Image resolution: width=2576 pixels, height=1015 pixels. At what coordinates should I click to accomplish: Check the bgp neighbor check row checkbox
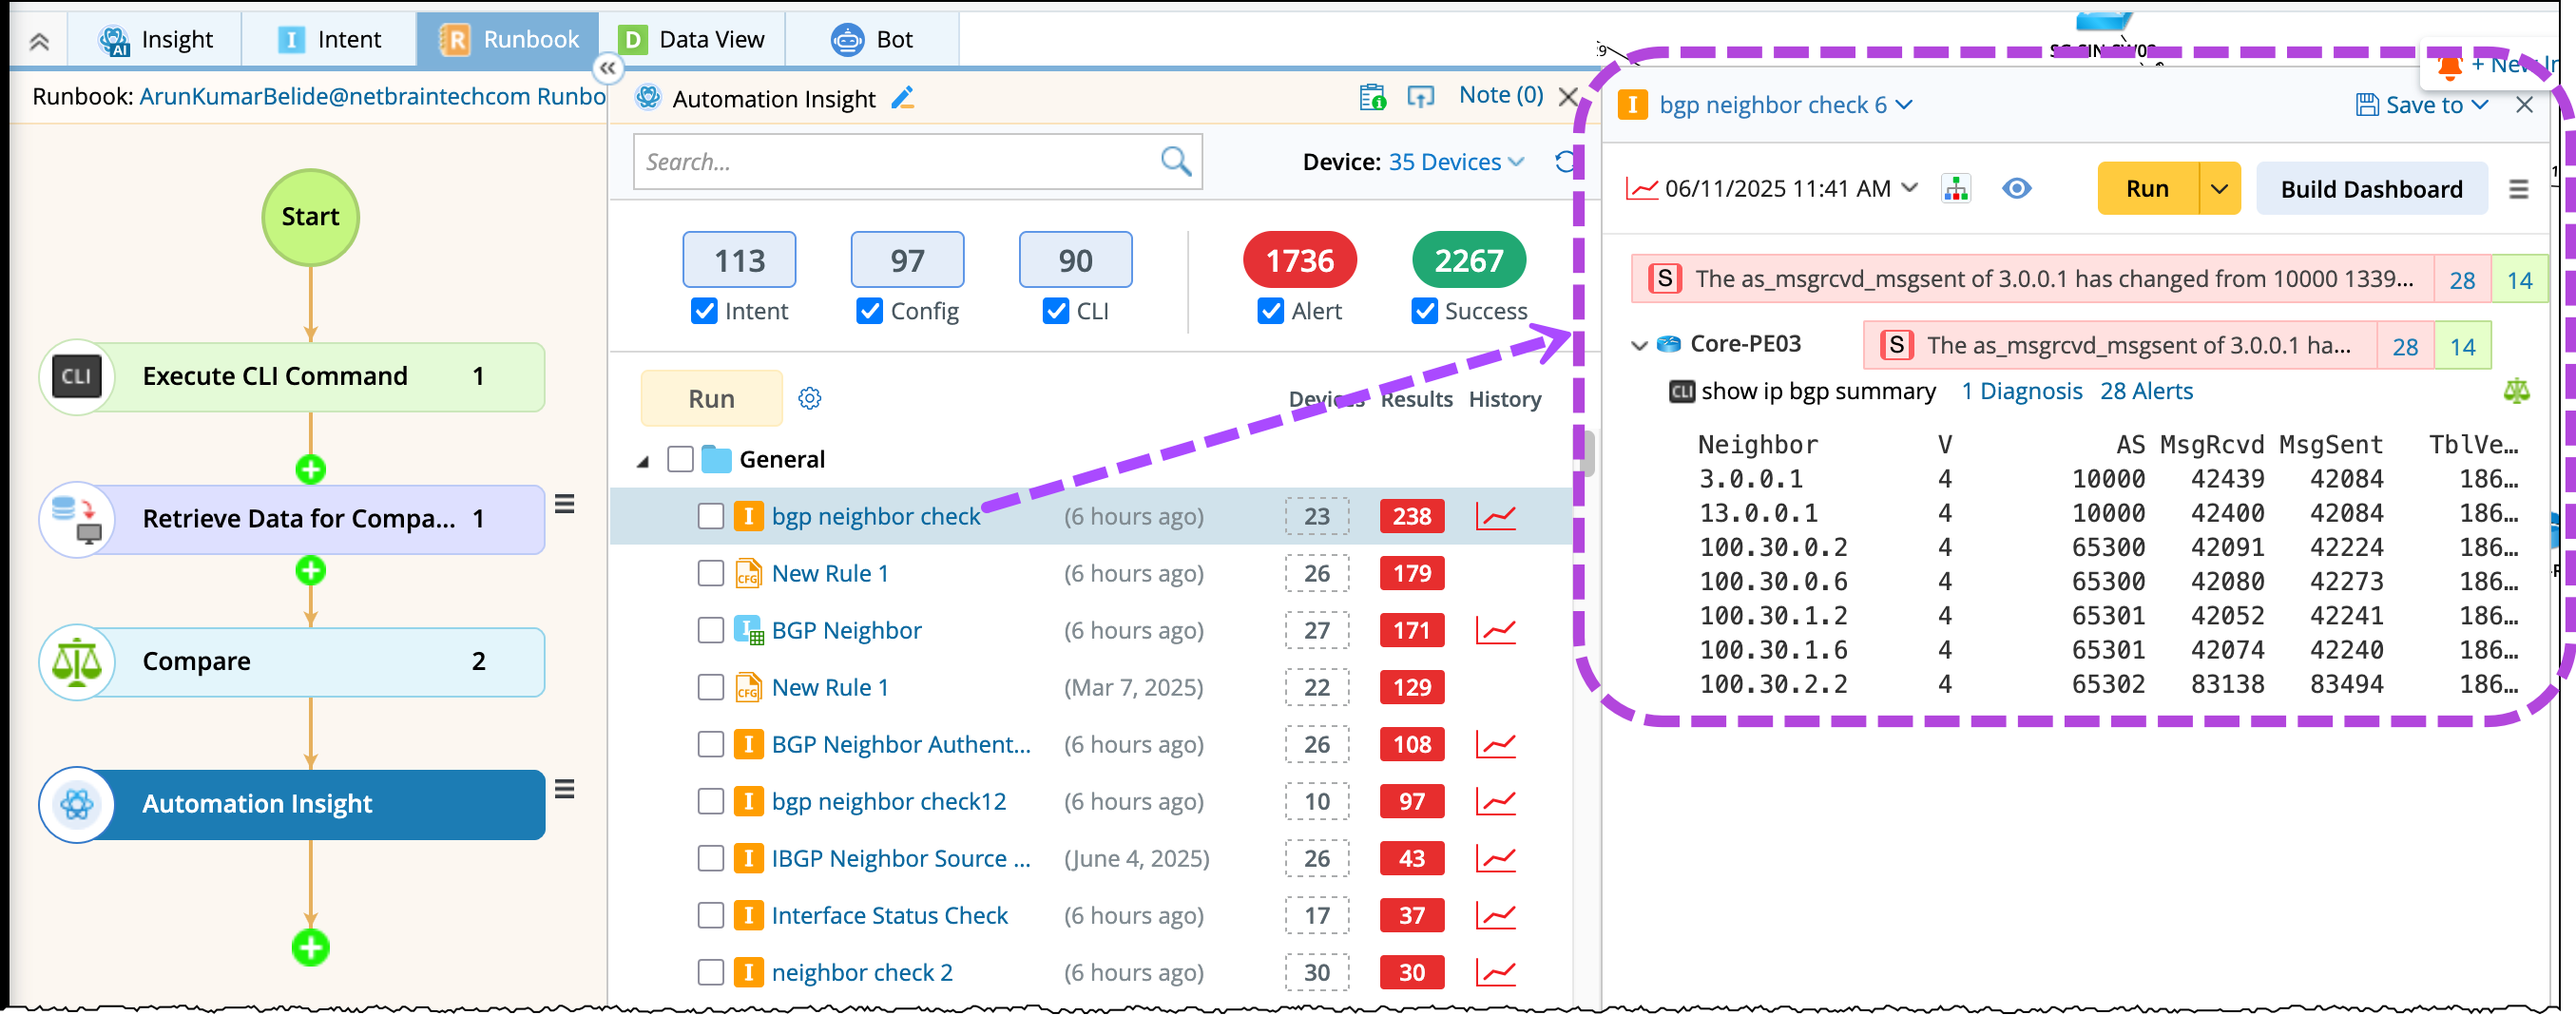coord(710,517)
